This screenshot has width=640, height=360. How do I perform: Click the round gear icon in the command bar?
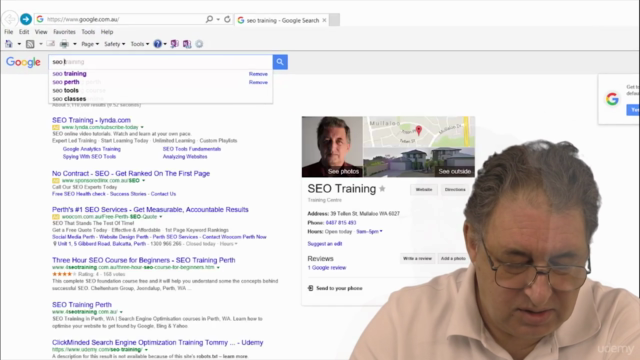(x=199, y=44)
